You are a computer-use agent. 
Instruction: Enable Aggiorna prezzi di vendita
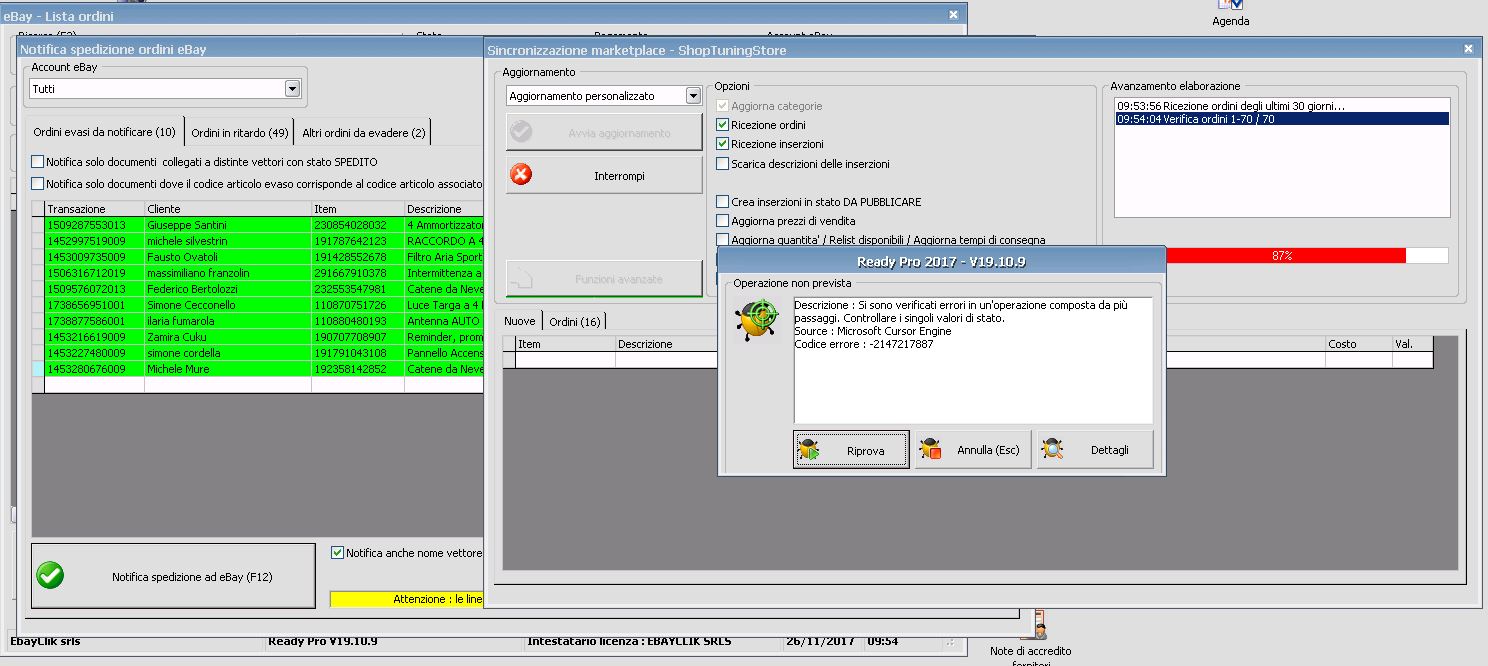point(723,221)
